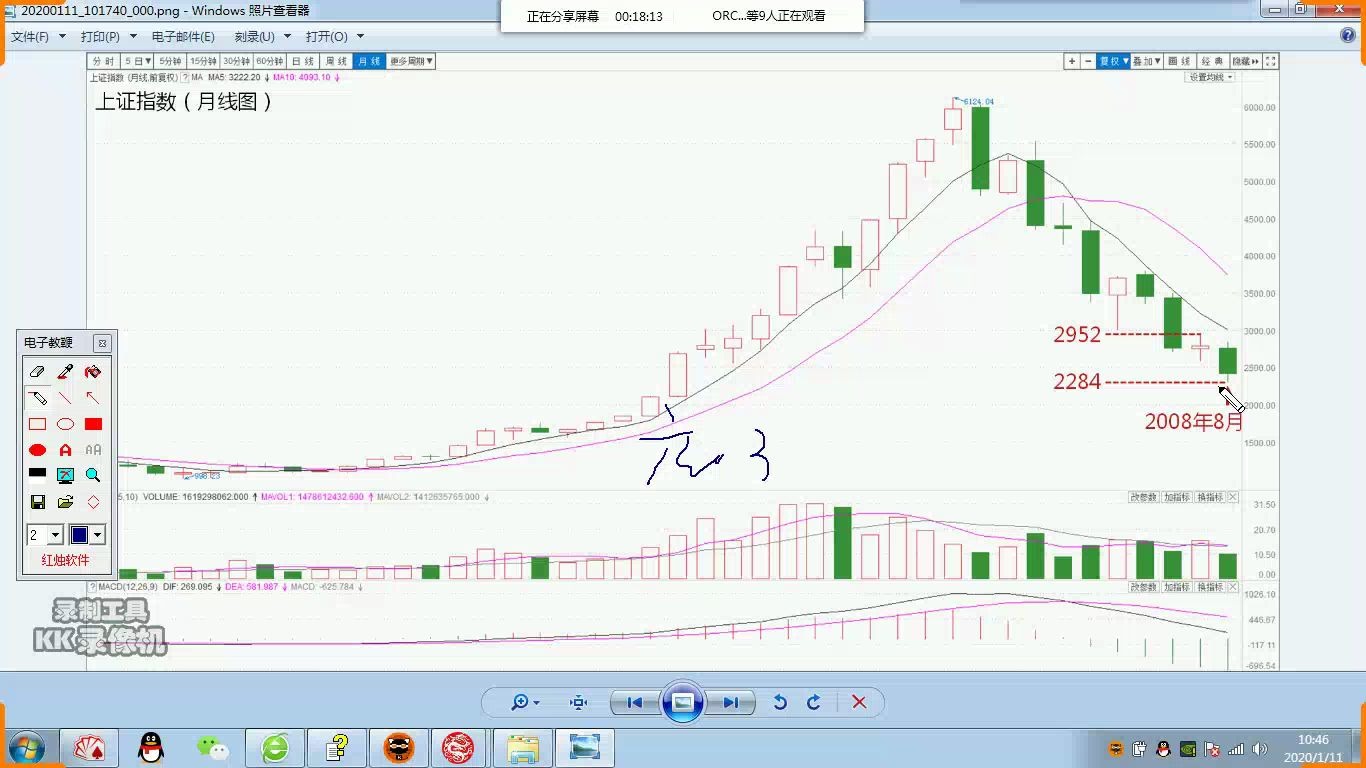This screenshot has width=1366, height=768.
Task: Click 改参数 on the VOLUME panel
Action: click(1143, 497)
